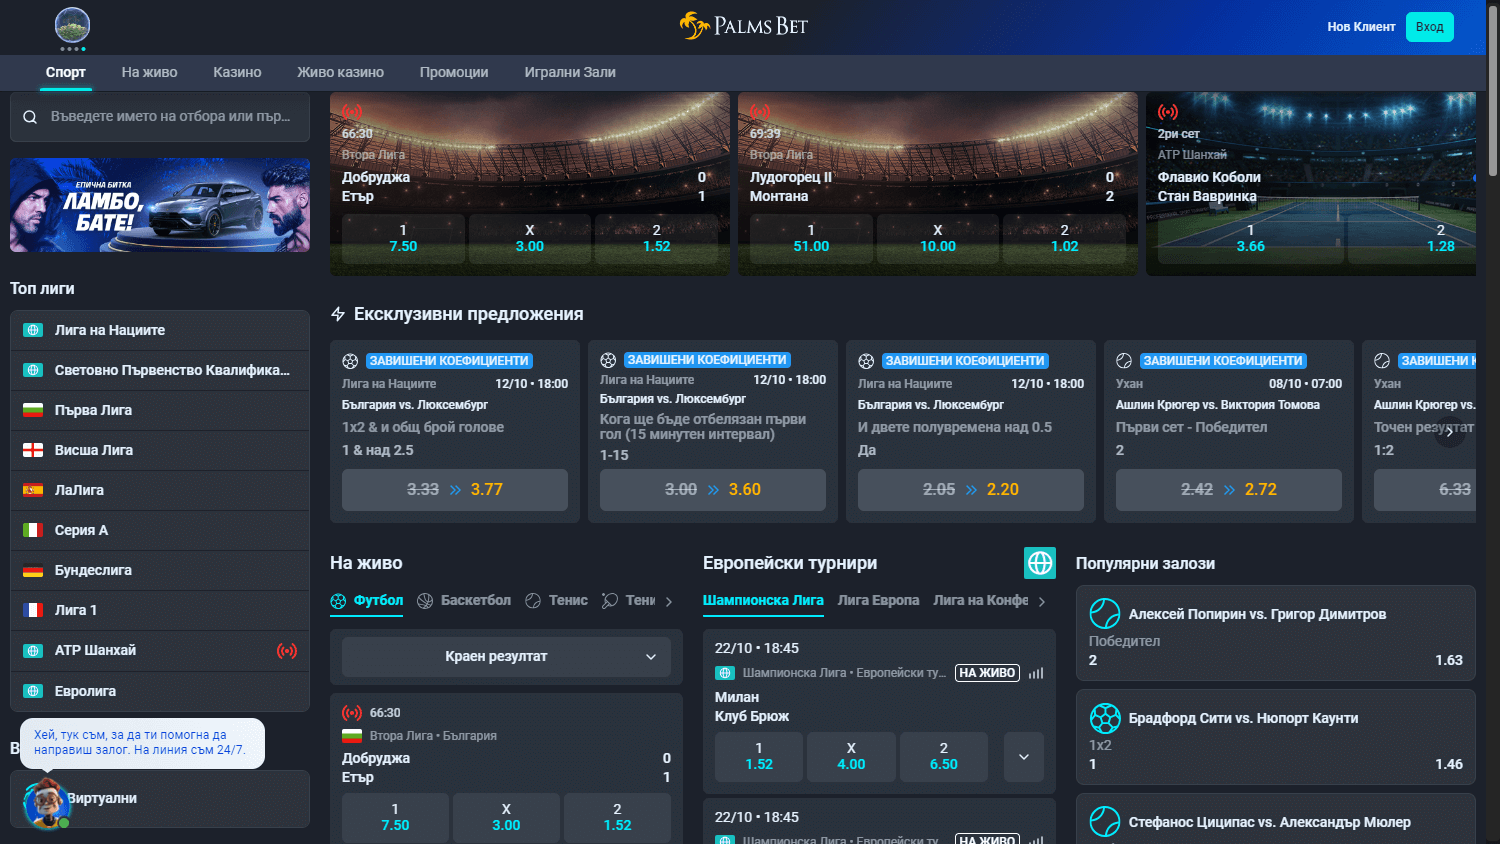Click the search magnifier icon
Viewport: 1500px width, 844px height.
(x=30, y=117)
